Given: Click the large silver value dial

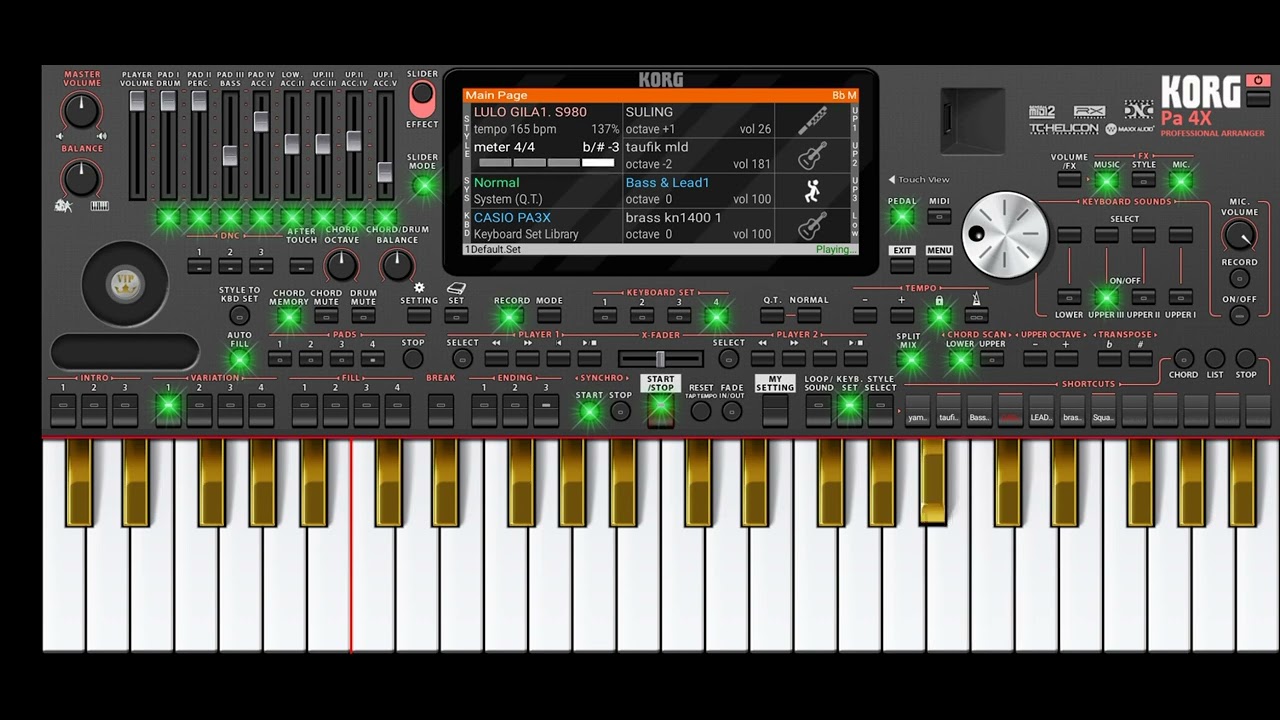Looking at the screenshot, I should pyautogui.click(x=1005, y=235).
